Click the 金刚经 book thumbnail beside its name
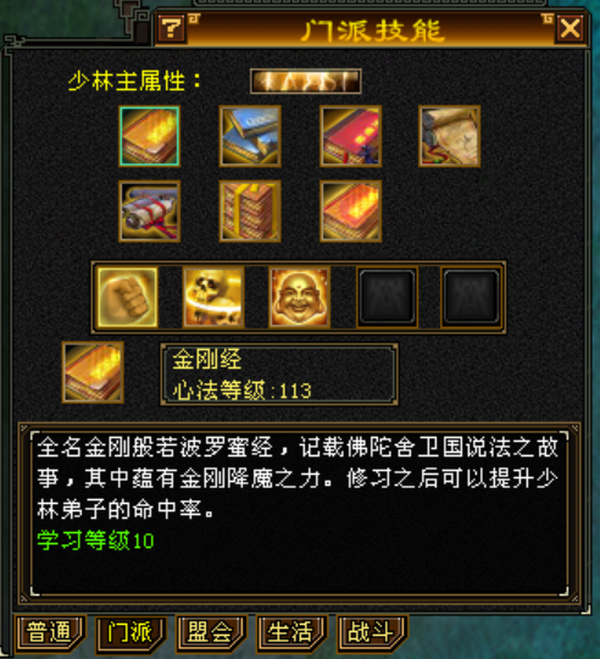The height and width of the screenshot is (659, 600). 93,372
